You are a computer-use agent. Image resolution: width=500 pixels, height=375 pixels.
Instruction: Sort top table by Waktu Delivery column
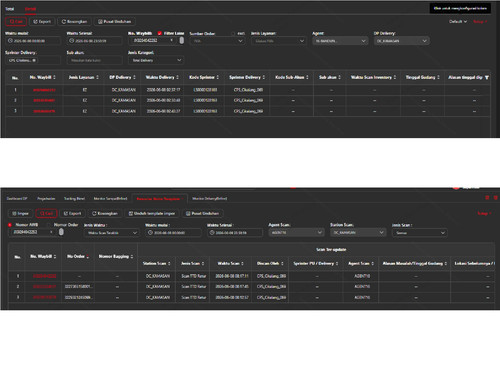click(x=177, y=77)
